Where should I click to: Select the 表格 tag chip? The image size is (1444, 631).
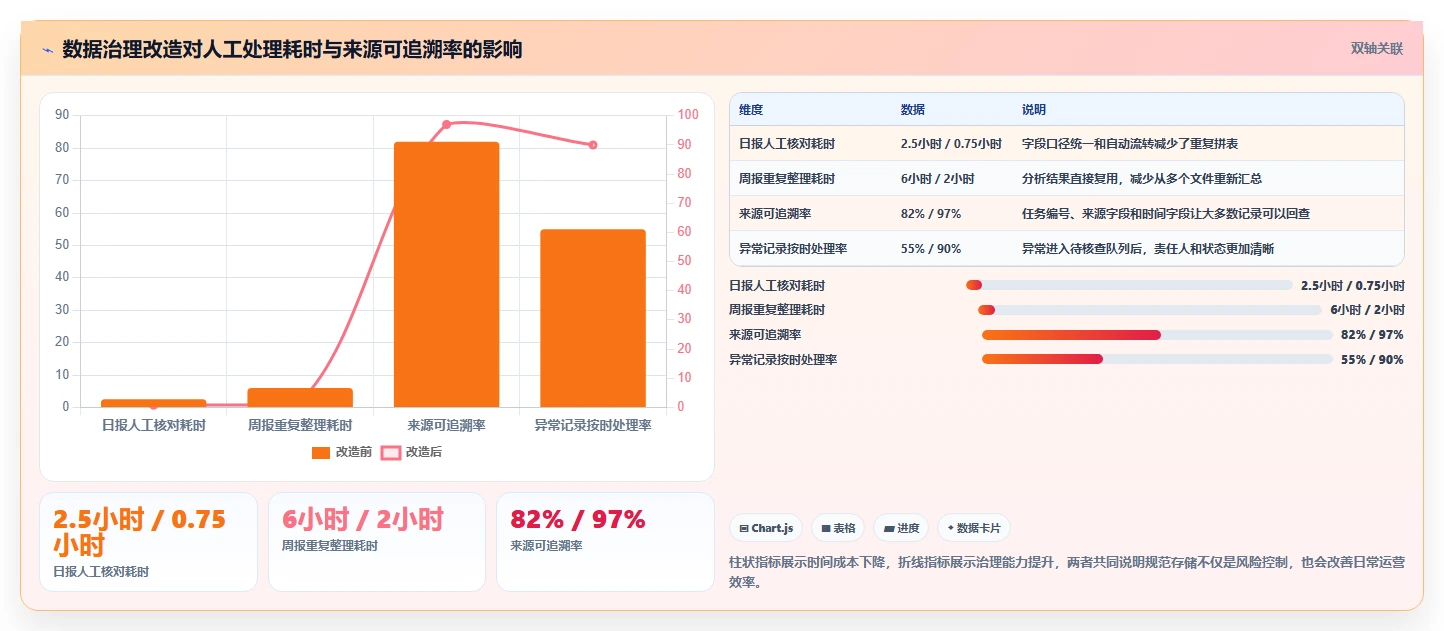pyautogui.click(x=838, y=528)
